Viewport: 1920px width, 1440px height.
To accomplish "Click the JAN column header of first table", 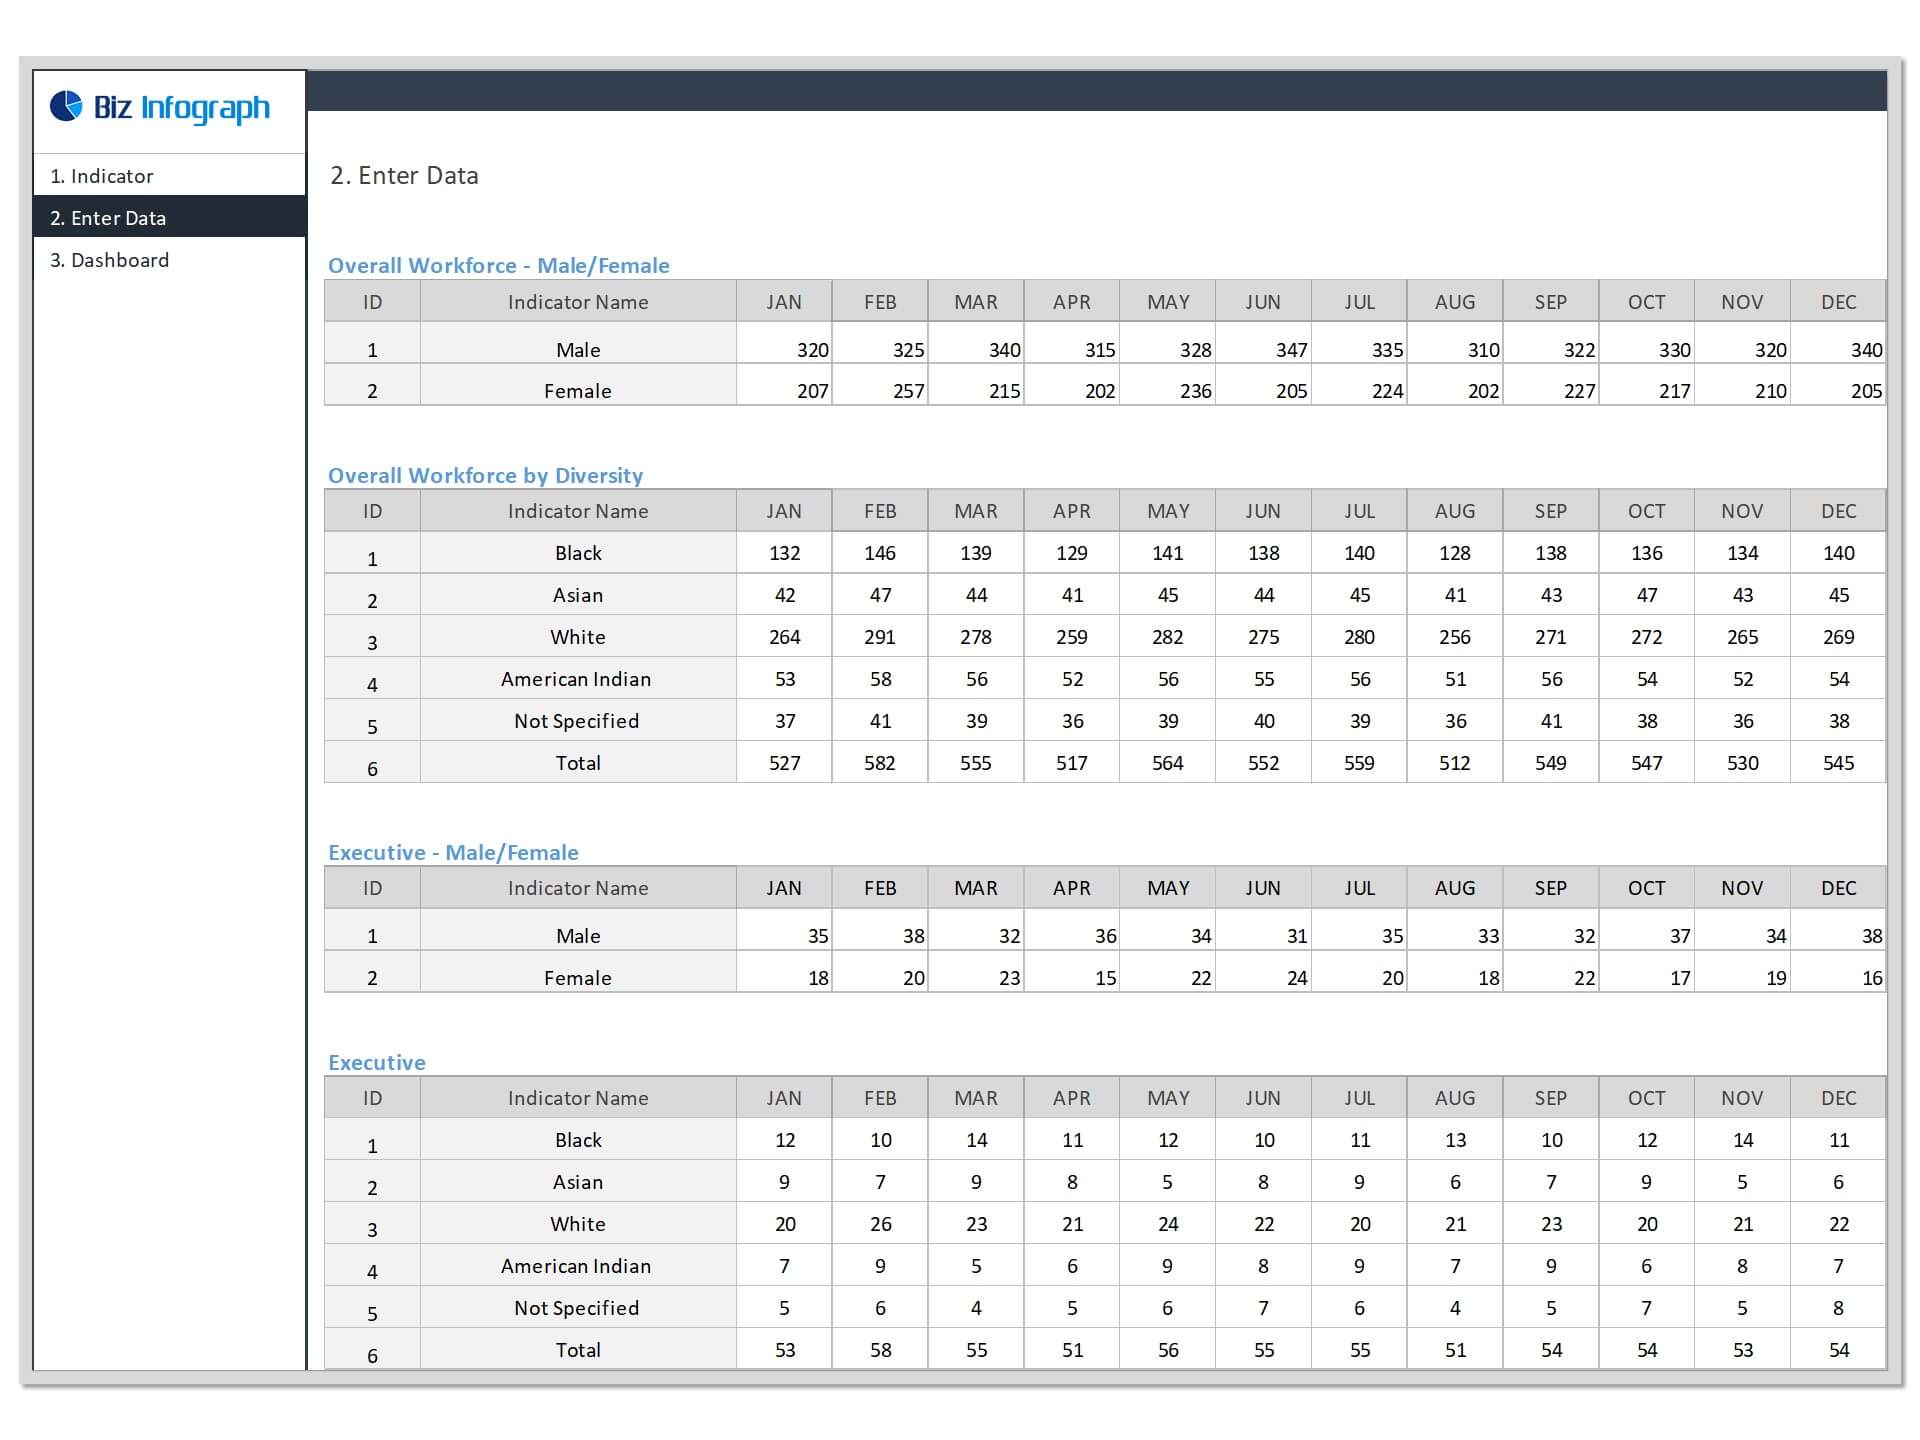I will (x=784, y=301).
